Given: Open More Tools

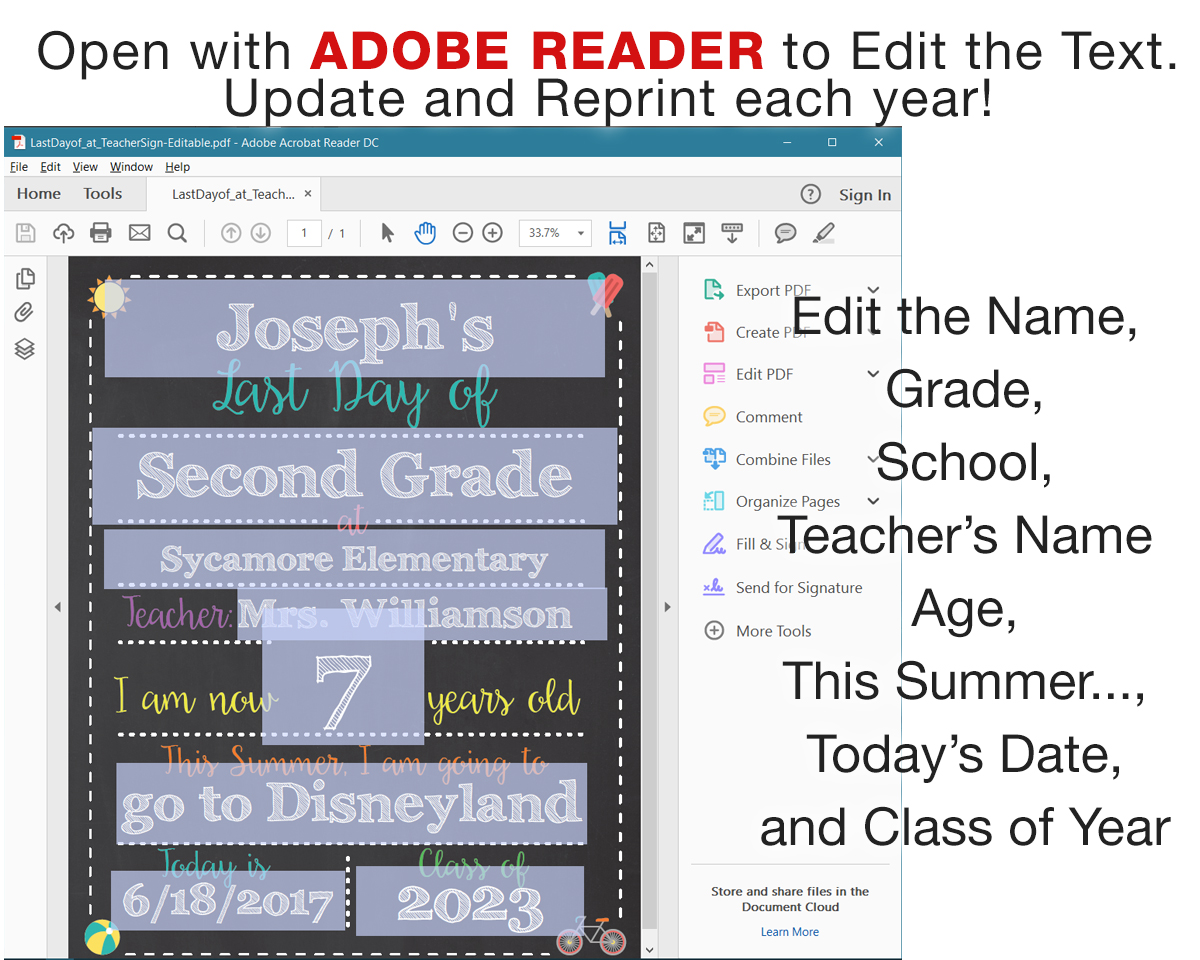Looking at the screenshot, I should point(759,631).
